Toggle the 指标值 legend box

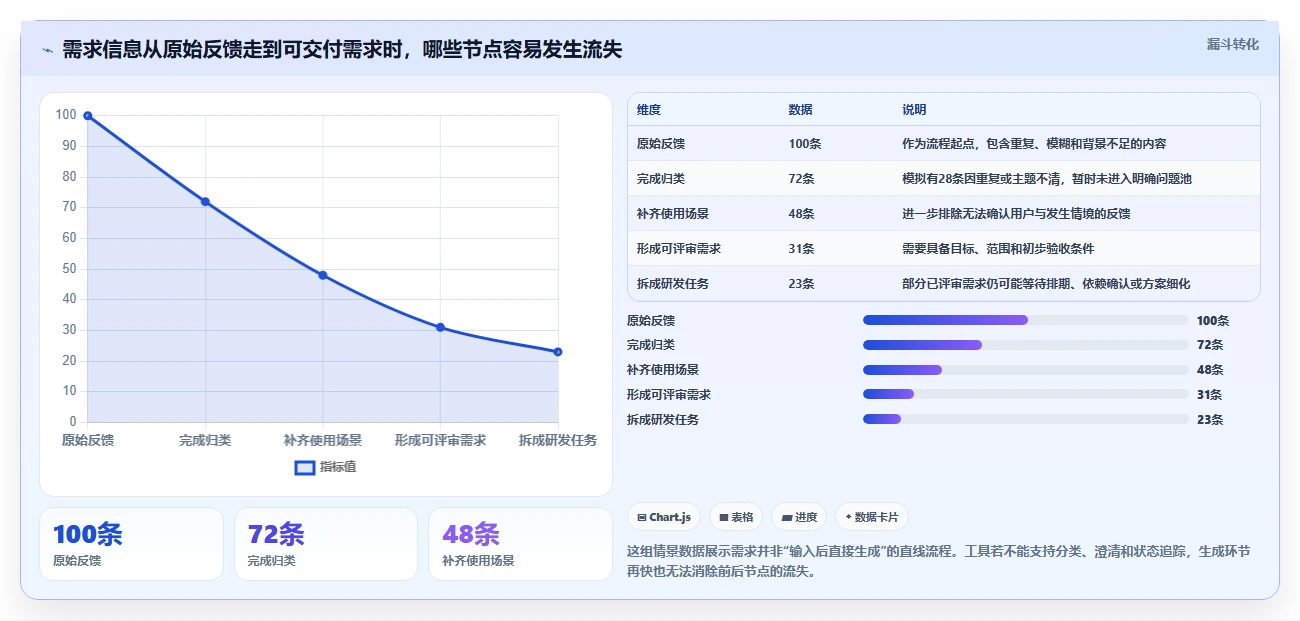(x=305, y=468)
